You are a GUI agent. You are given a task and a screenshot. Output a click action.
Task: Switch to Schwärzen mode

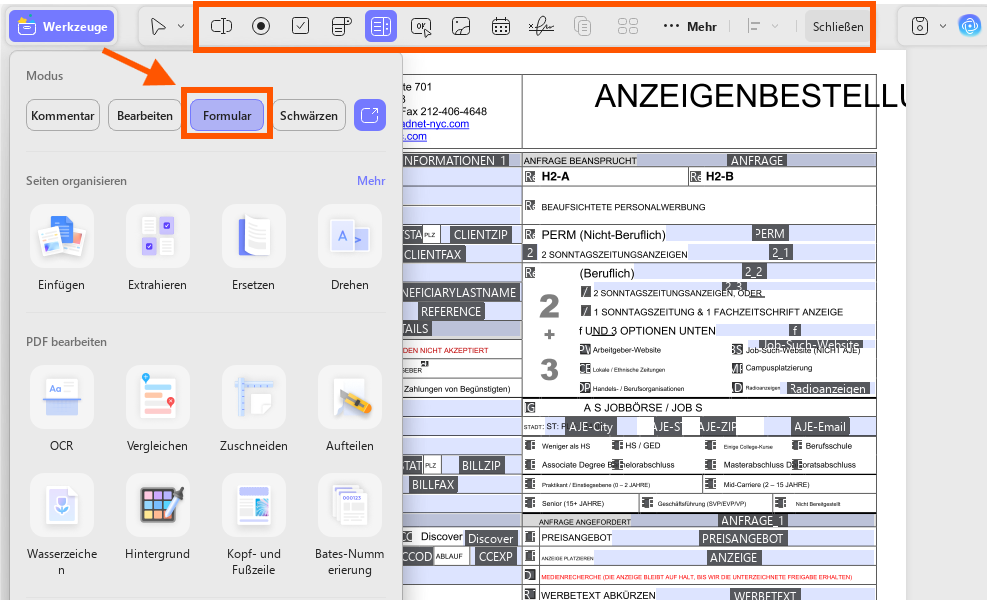(x=308, y=115)
